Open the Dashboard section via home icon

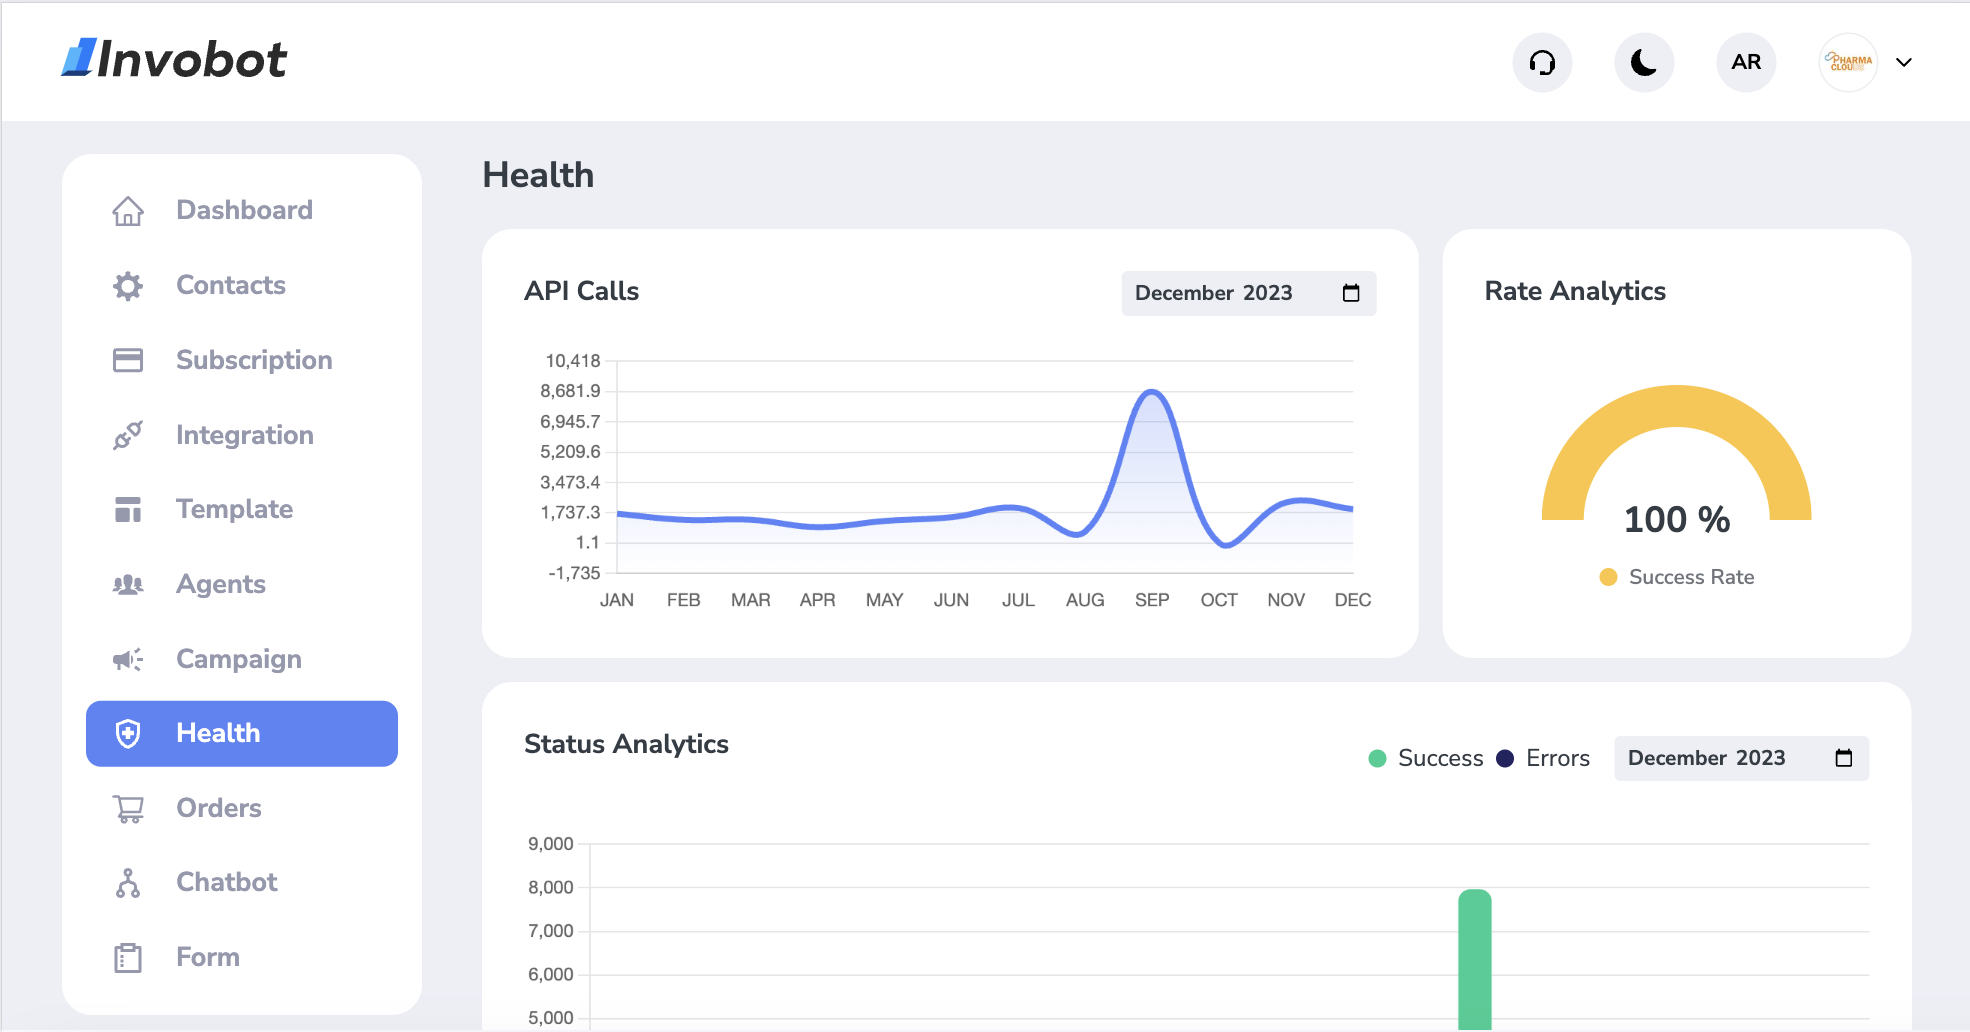pyautogui.click(x=128, y=211)
